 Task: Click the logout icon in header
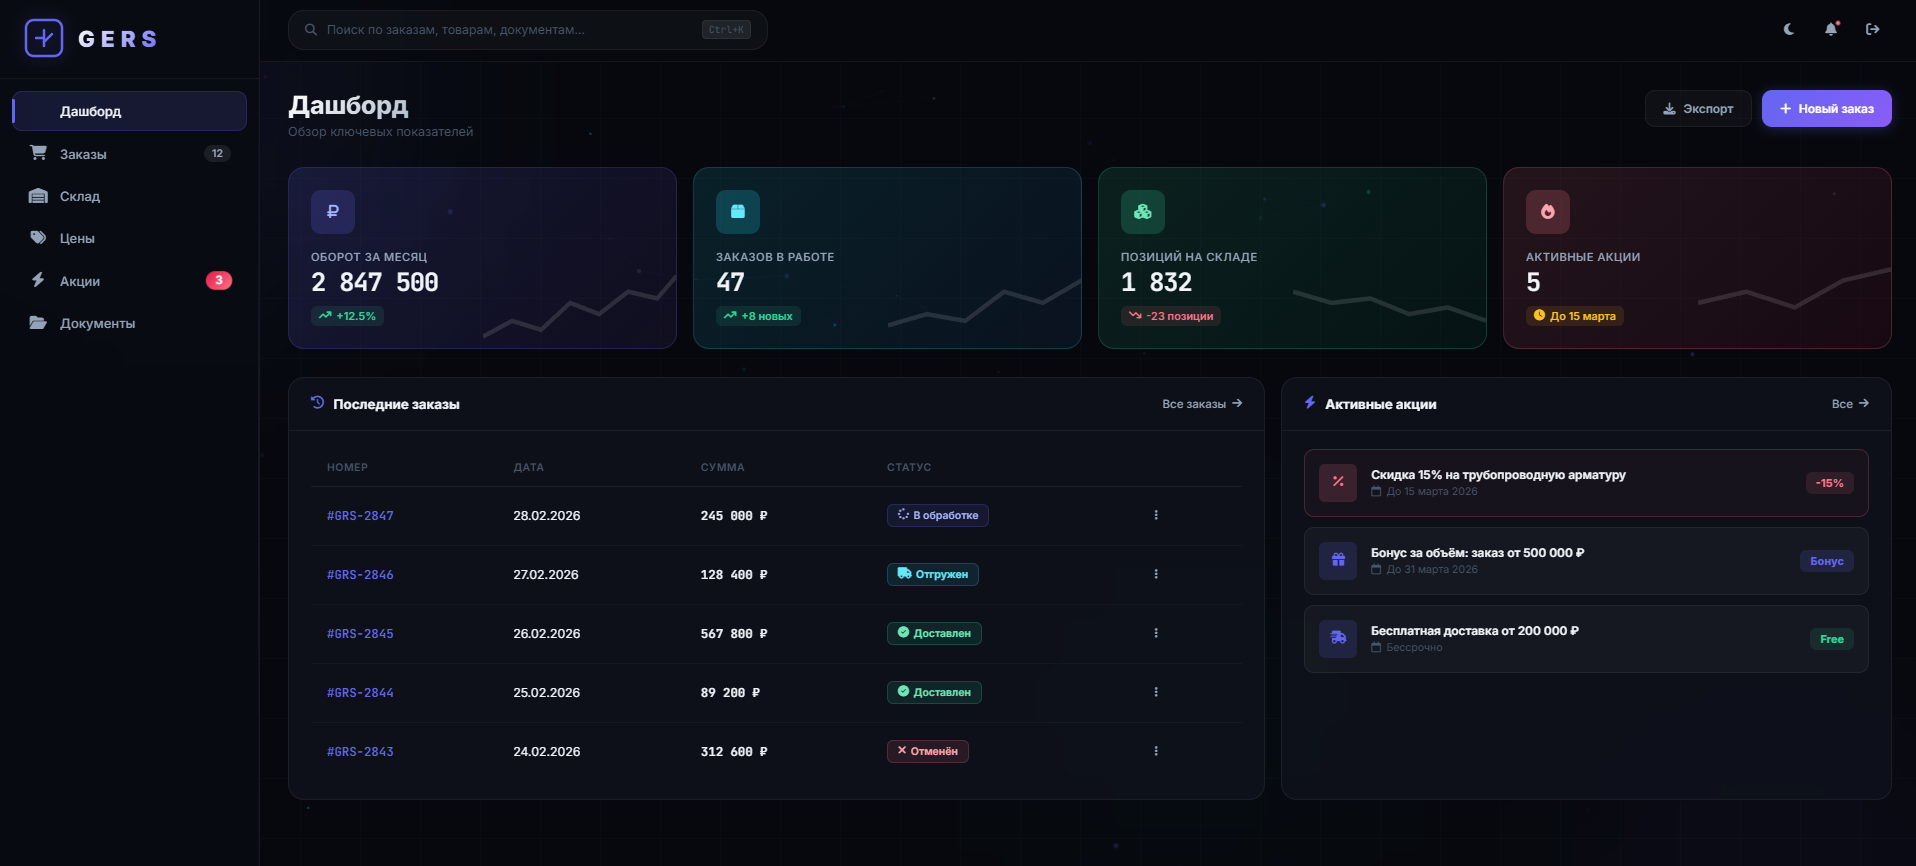[1873, 29]
